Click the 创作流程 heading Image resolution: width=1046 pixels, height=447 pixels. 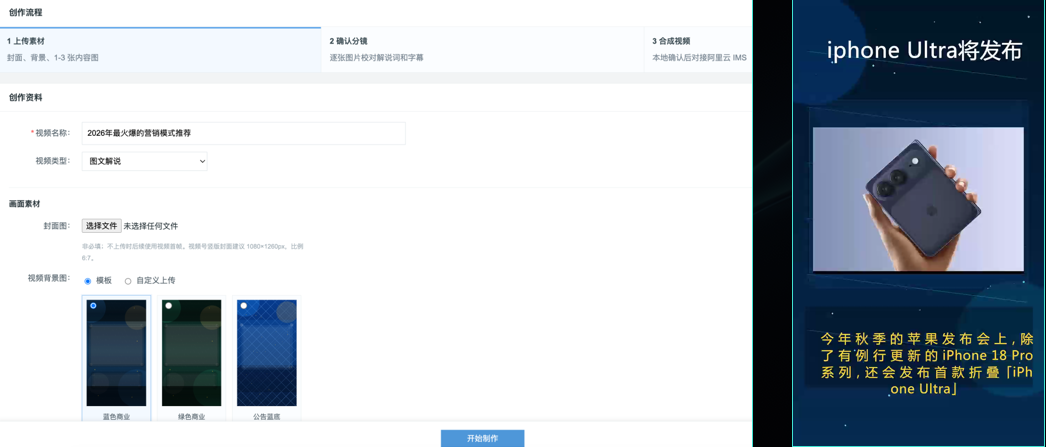click(25, 12)
